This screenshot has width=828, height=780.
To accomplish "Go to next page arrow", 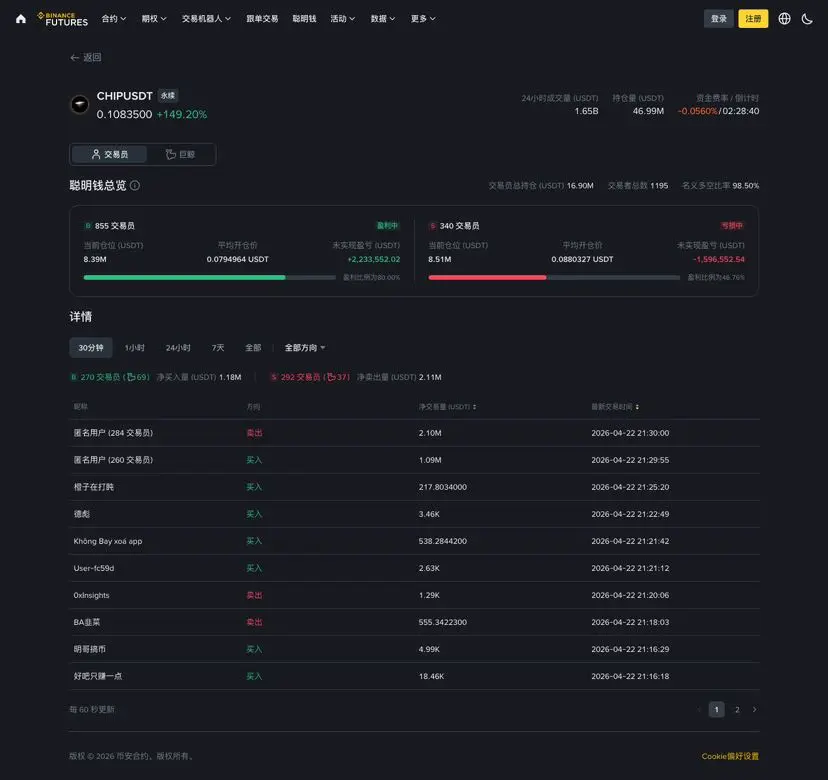I will 754,709.
